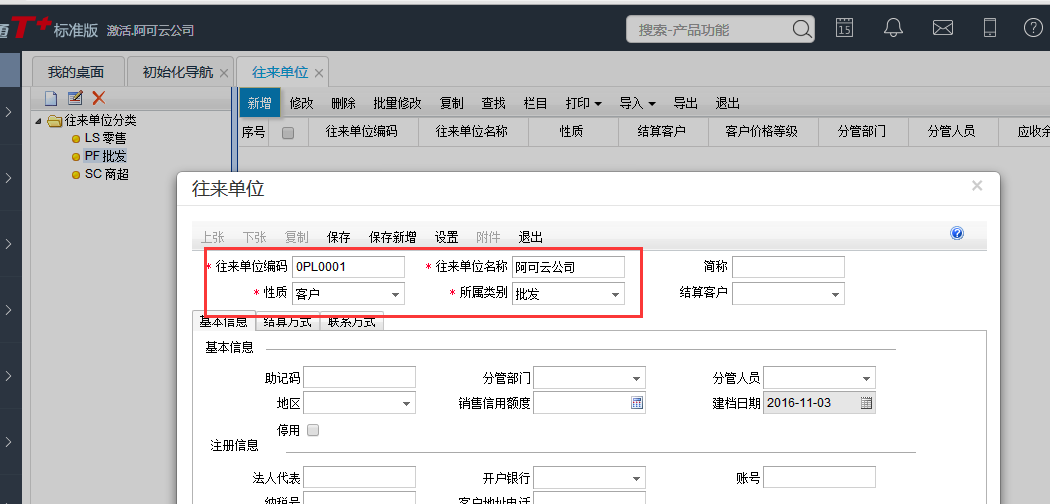The width and height of the screenshot is (1050, 504).
Task: Click the mobile phone icon
Action: pyautogui.click(x=990, y=28)
